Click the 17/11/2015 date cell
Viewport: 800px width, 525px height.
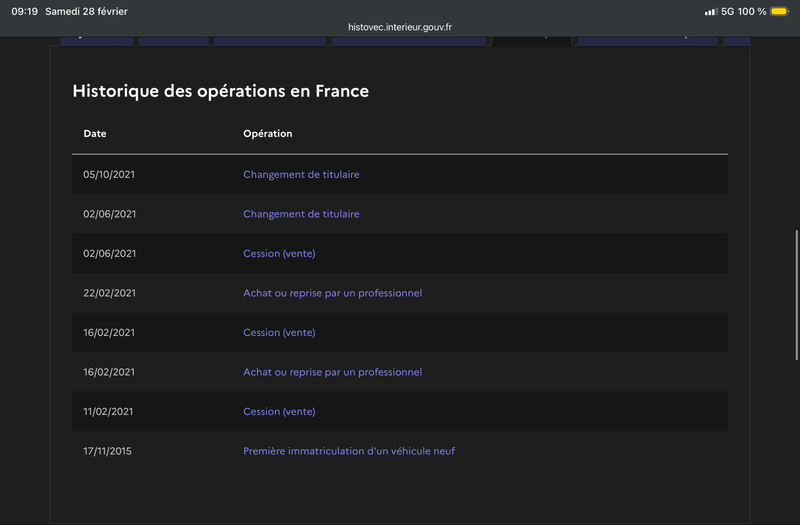click(108, 451)
